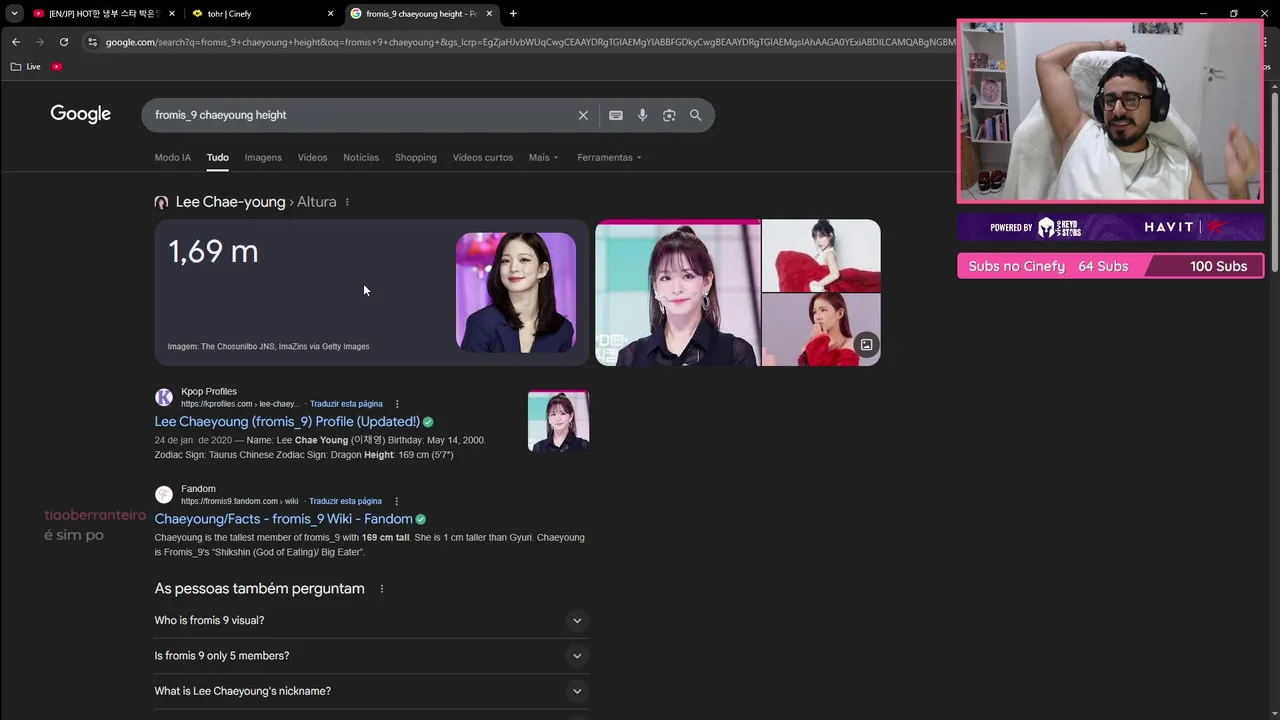
Task: Open the portrait photo in height card
Action: point(516,292)
